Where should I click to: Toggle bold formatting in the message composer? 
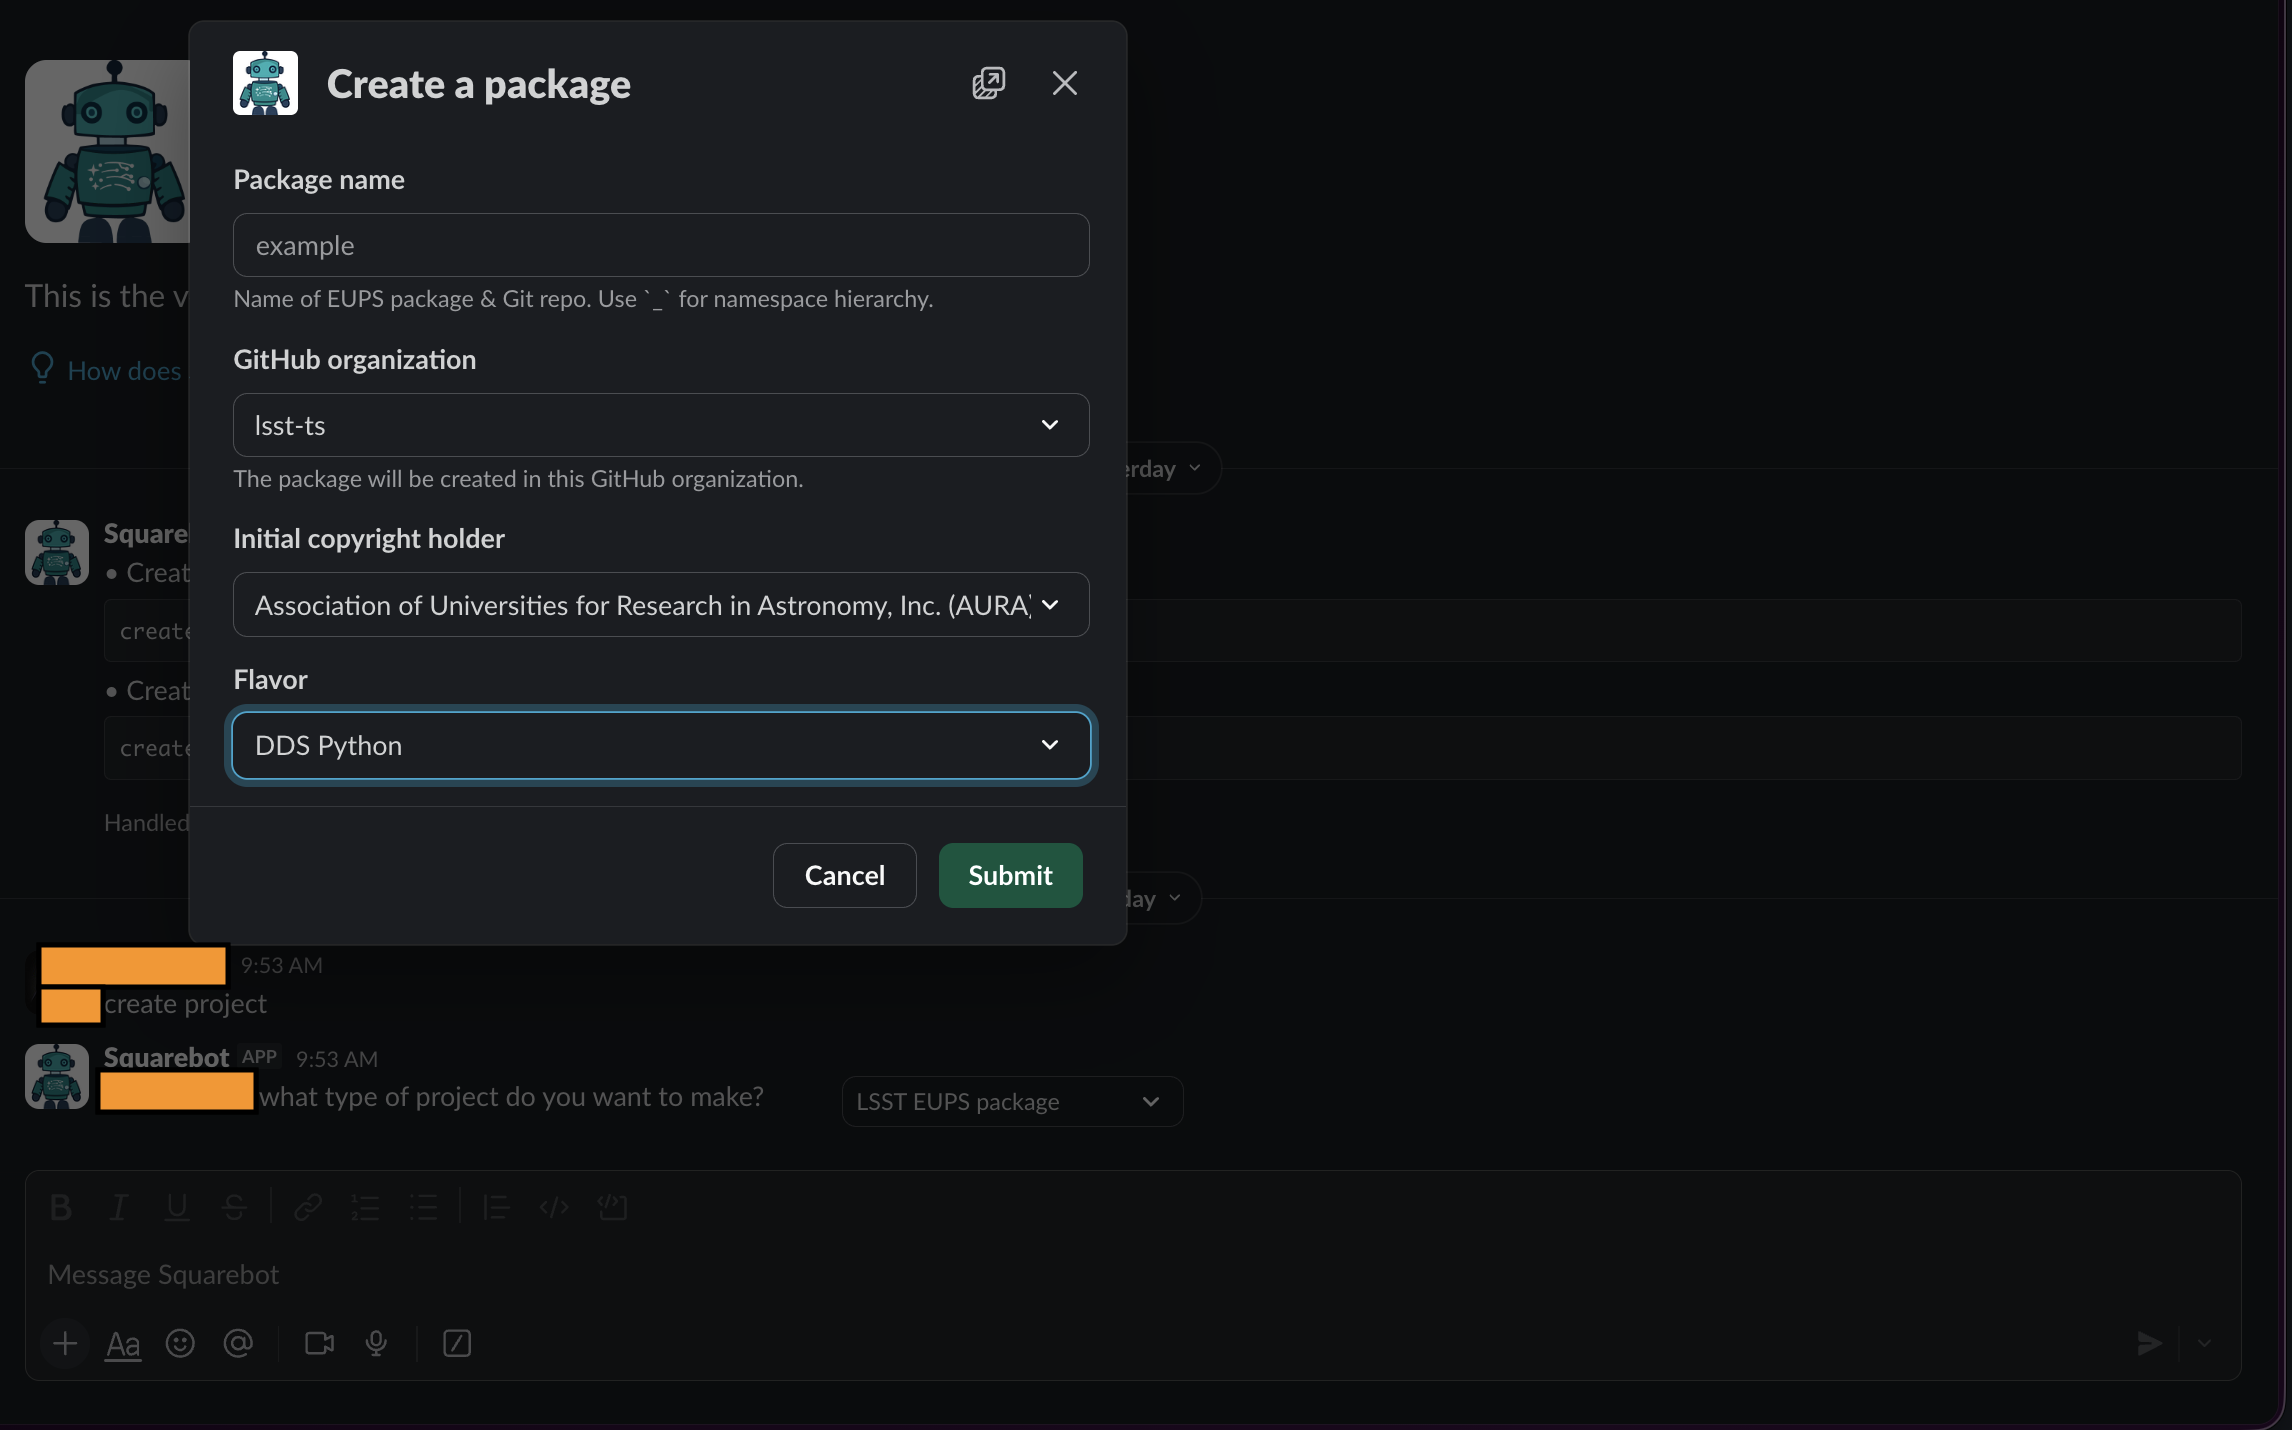(60, 1208)
